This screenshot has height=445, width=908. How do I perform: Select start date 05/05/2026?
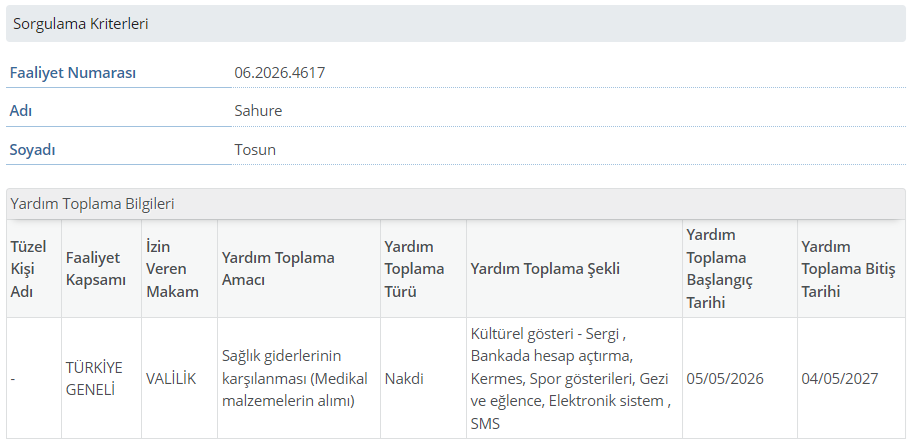[x=725, y=379]
